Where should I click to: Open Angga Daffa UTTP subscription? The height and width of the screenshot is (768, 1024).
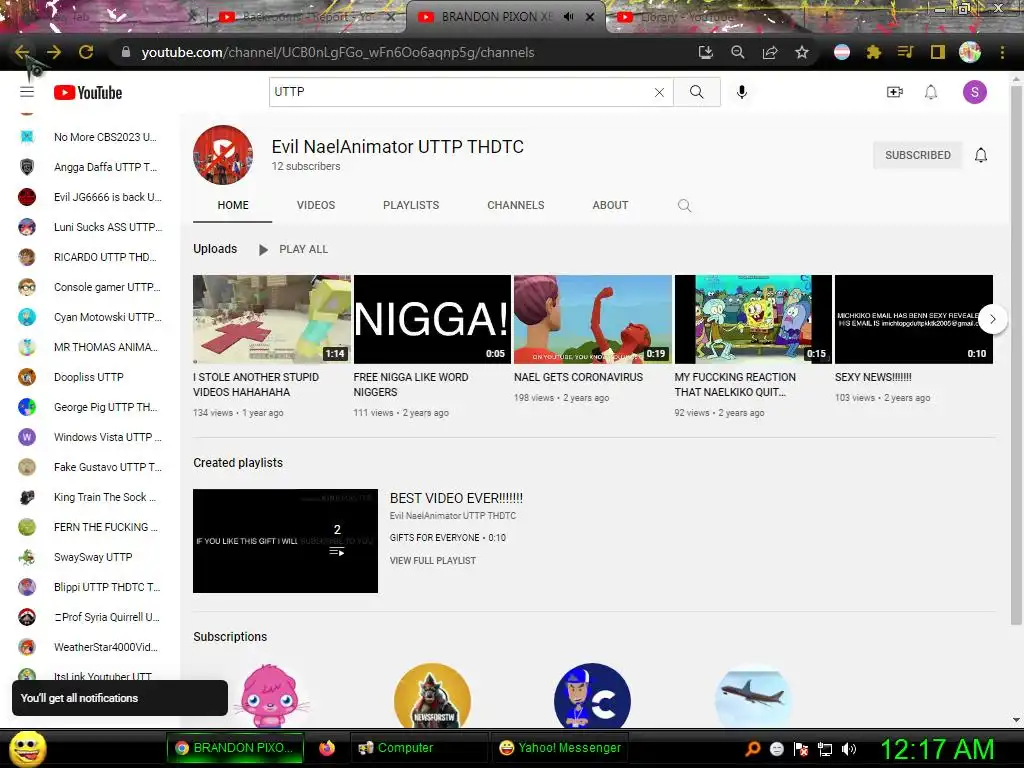click(x=90, y=167)
